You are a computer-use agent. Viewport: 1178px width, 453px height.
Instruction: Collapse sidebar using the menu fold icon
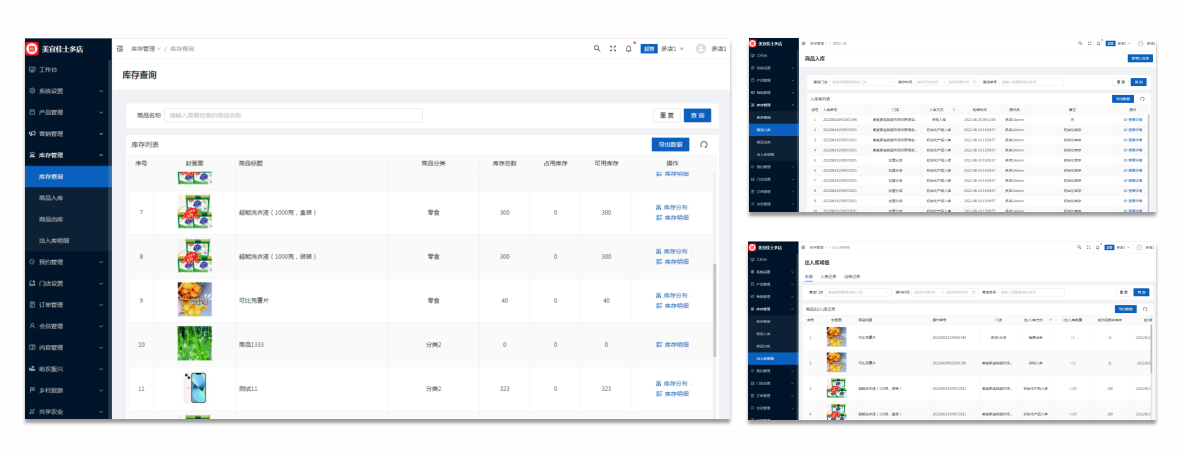point(120,48)
